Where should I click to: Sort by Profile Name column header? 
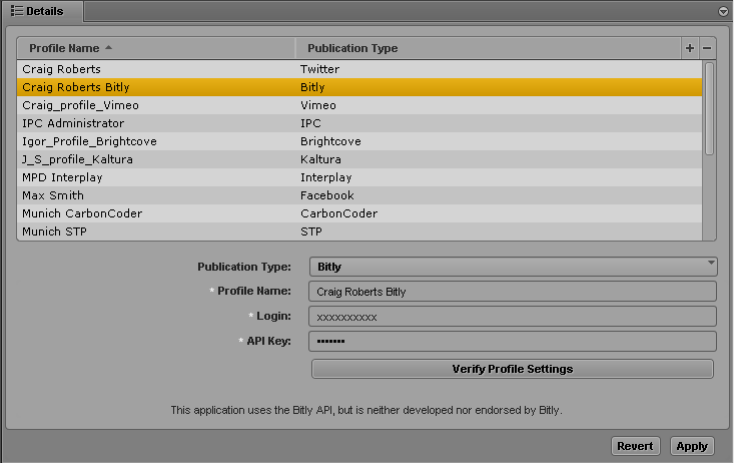pyautogui.click(x=156, y=48)
